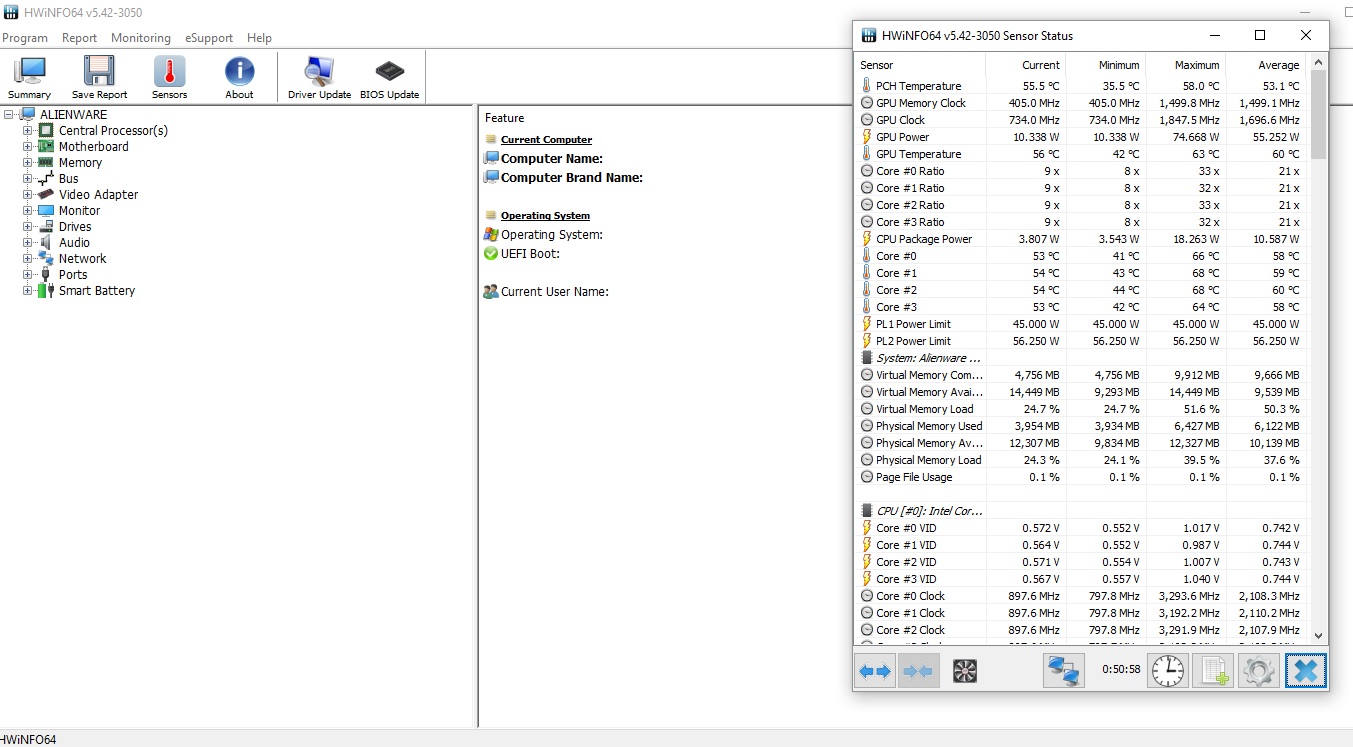Open the Sensors thermometer icon
The image size is (1353, 747).
pos(169,77)
